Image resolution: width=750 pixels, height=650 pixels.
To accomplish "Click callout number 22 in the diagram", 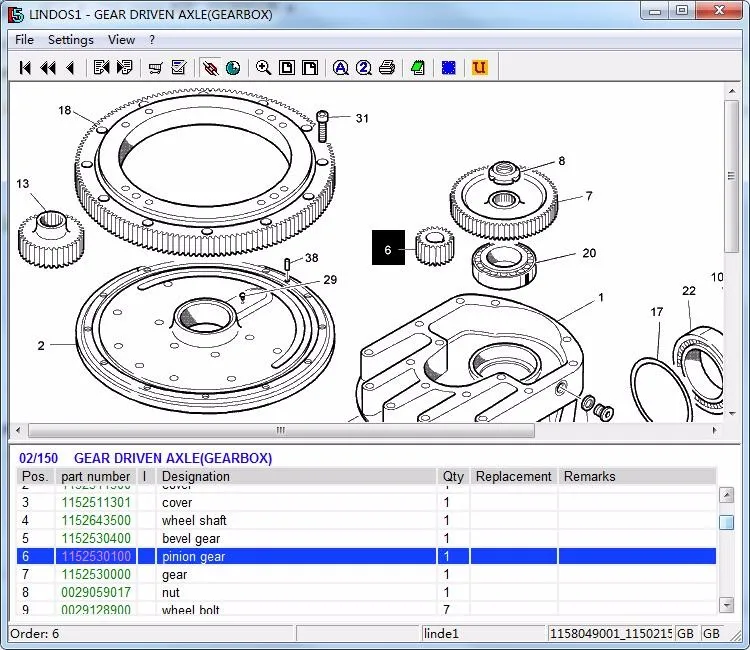I will coord(689,291).
